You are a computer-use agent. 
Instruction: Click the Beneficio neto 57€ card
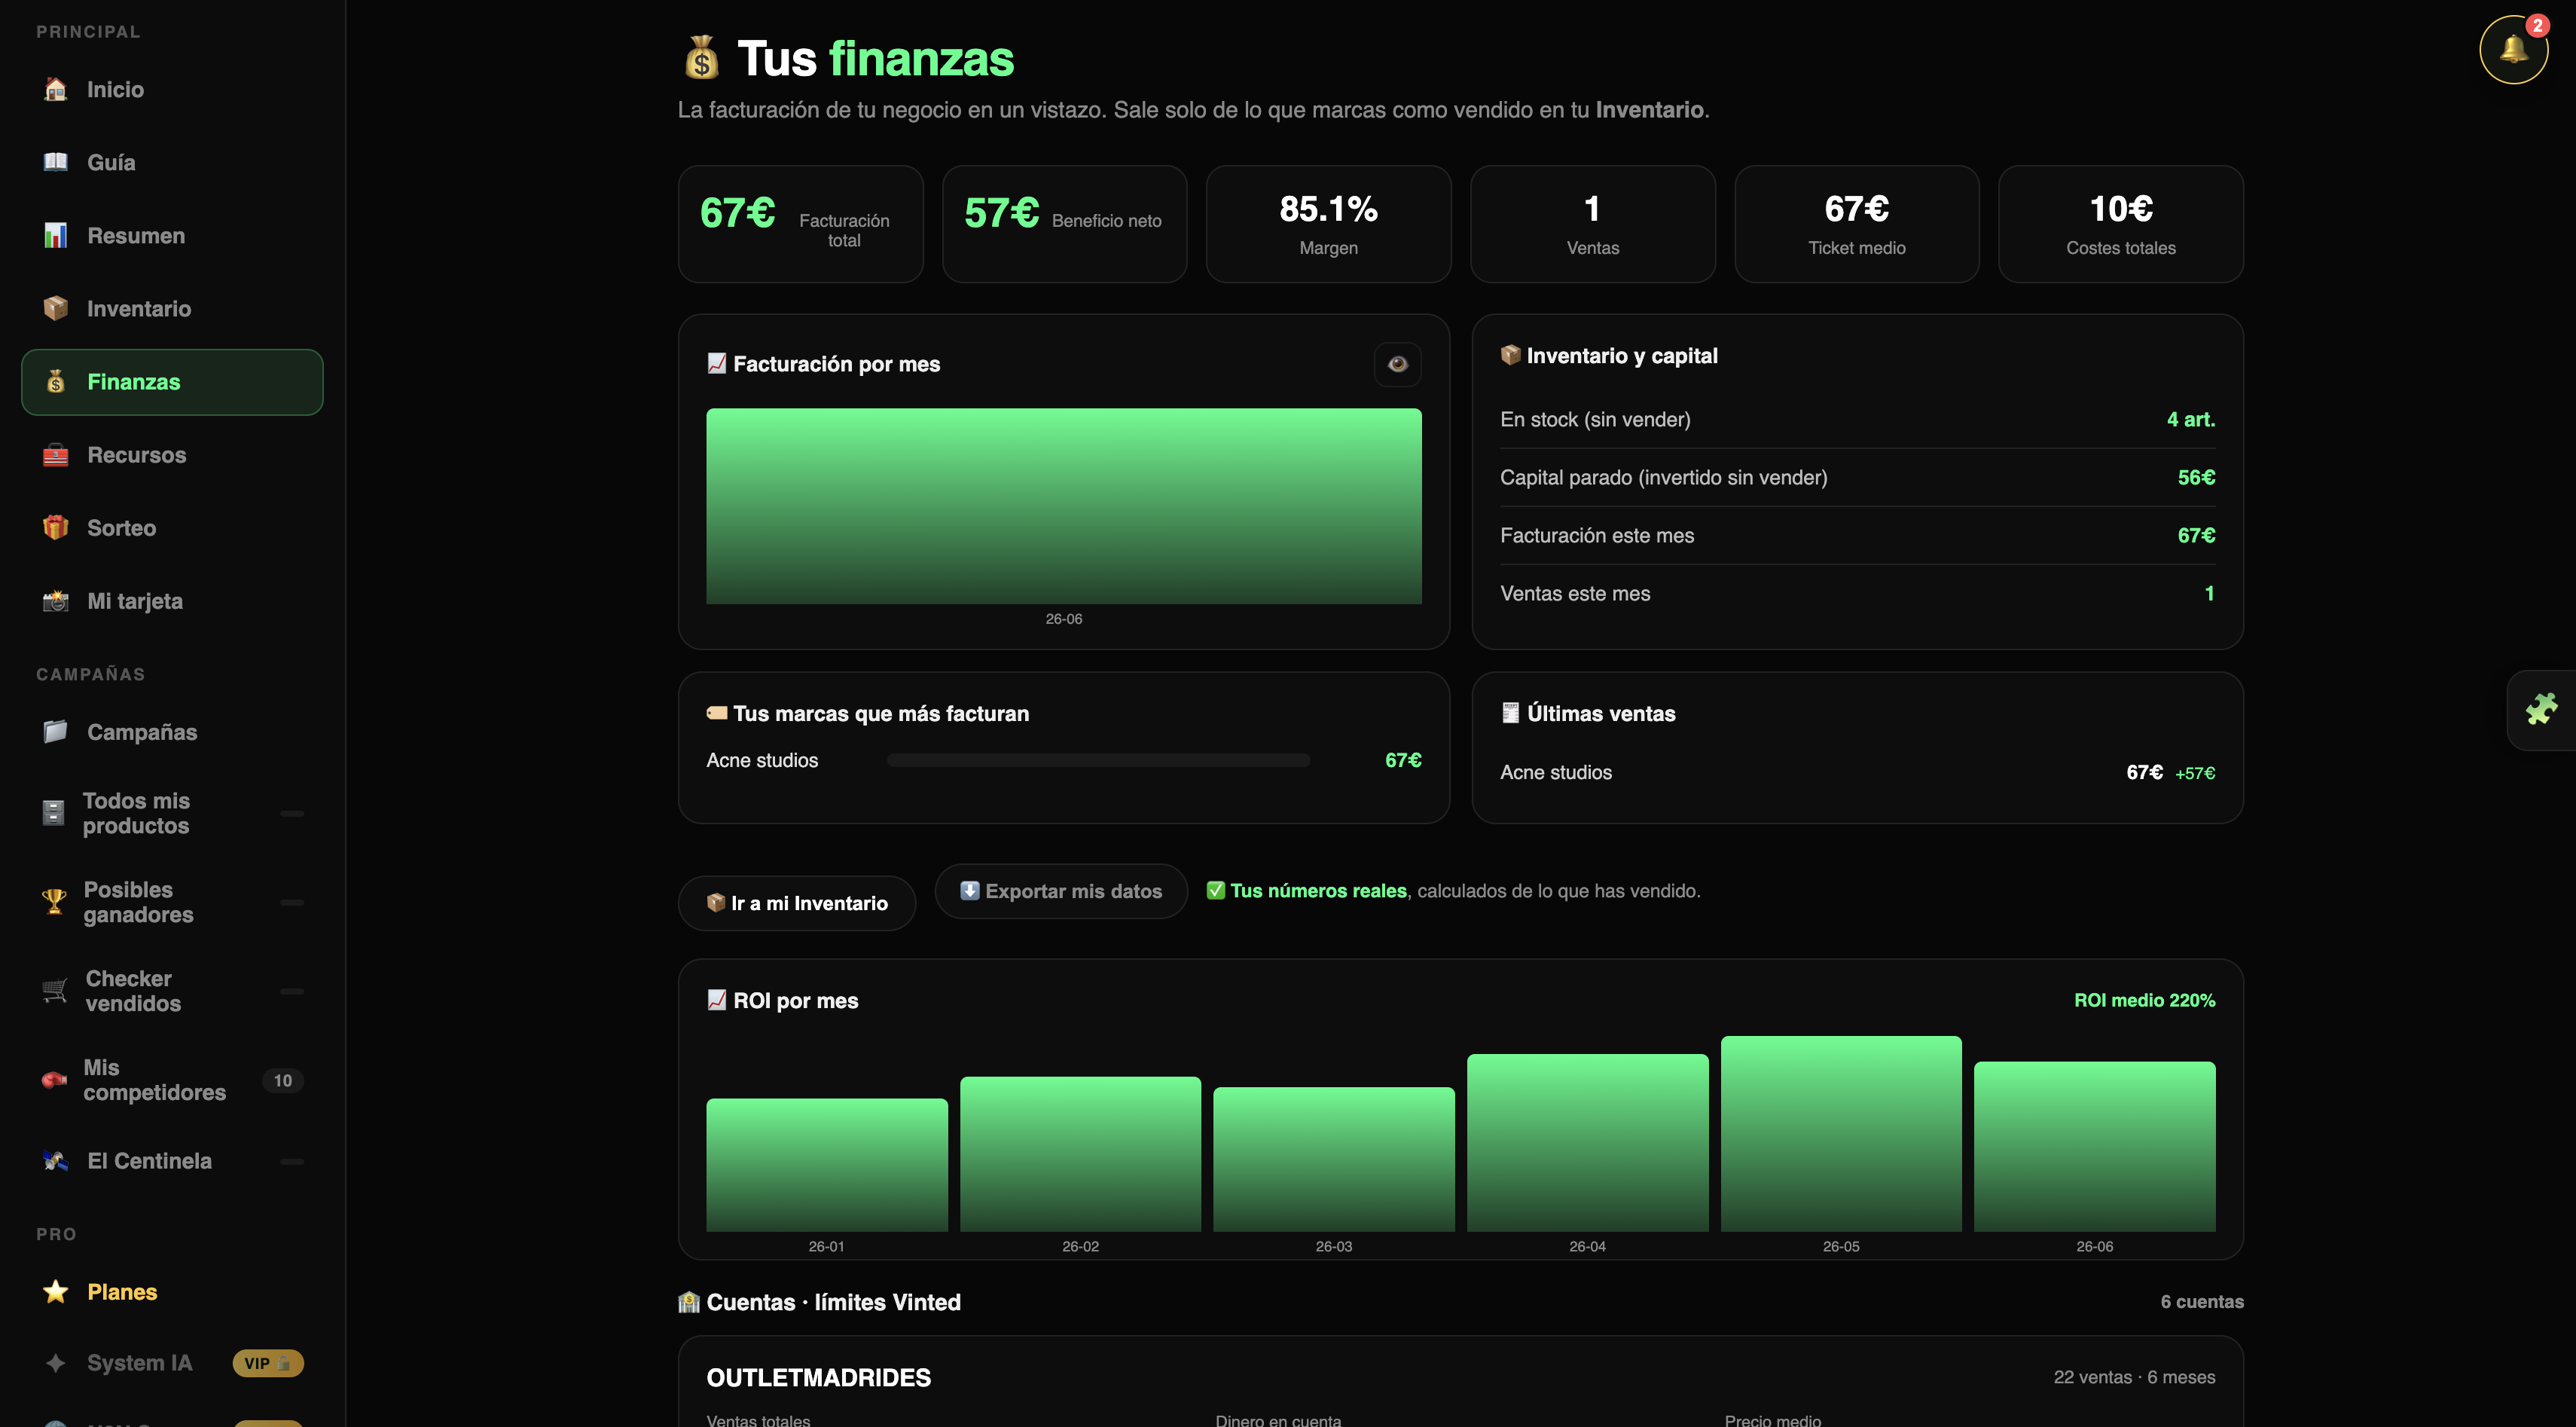point(1065,224)
